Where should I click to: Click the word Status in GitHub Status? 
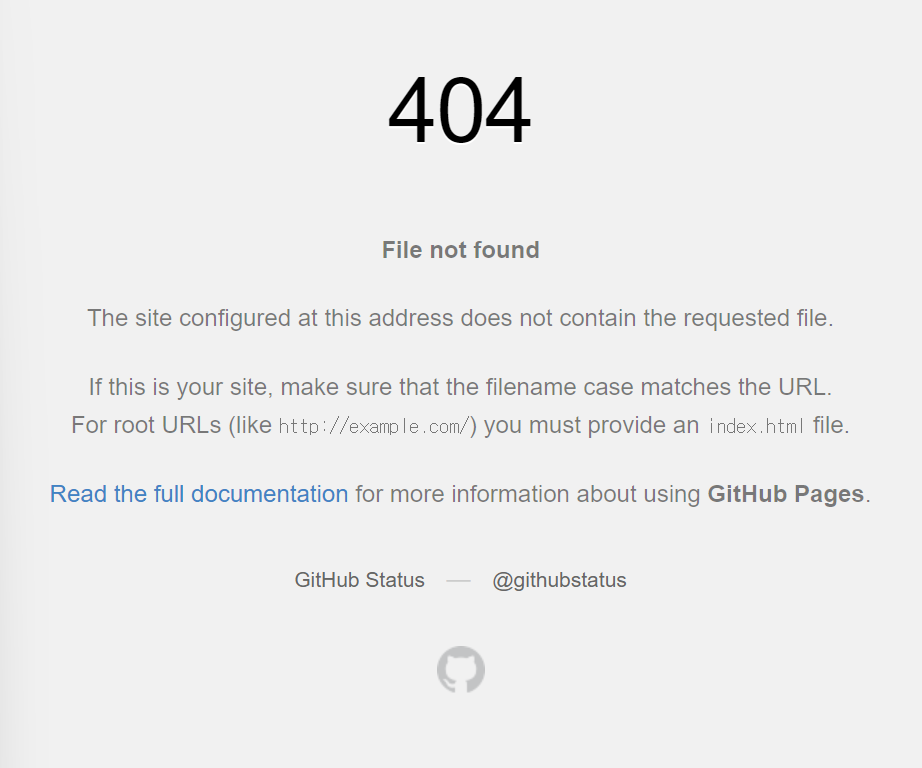point(395,580)
